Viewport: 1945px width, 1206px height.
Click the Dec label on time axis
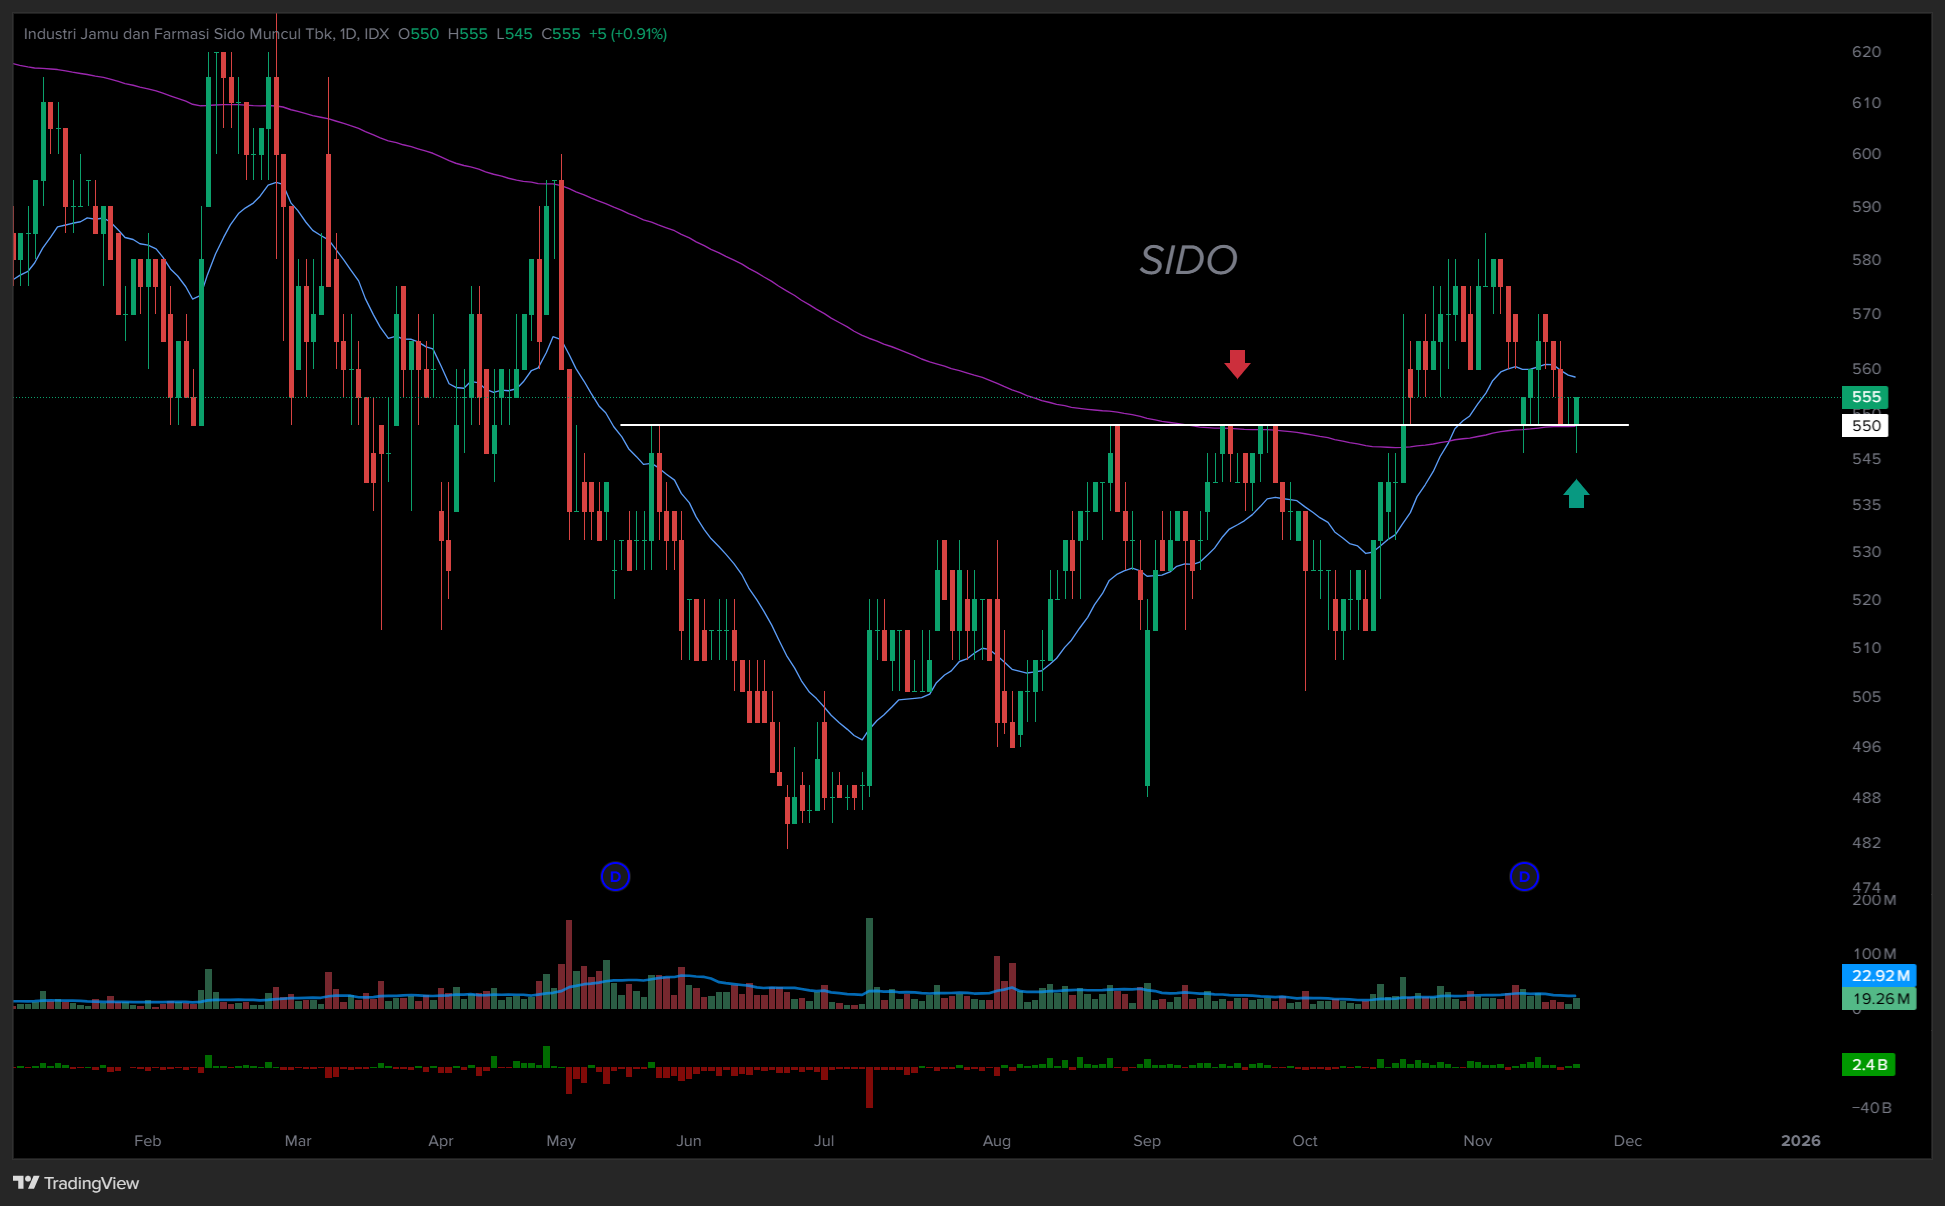[x=1627, y=1141]
